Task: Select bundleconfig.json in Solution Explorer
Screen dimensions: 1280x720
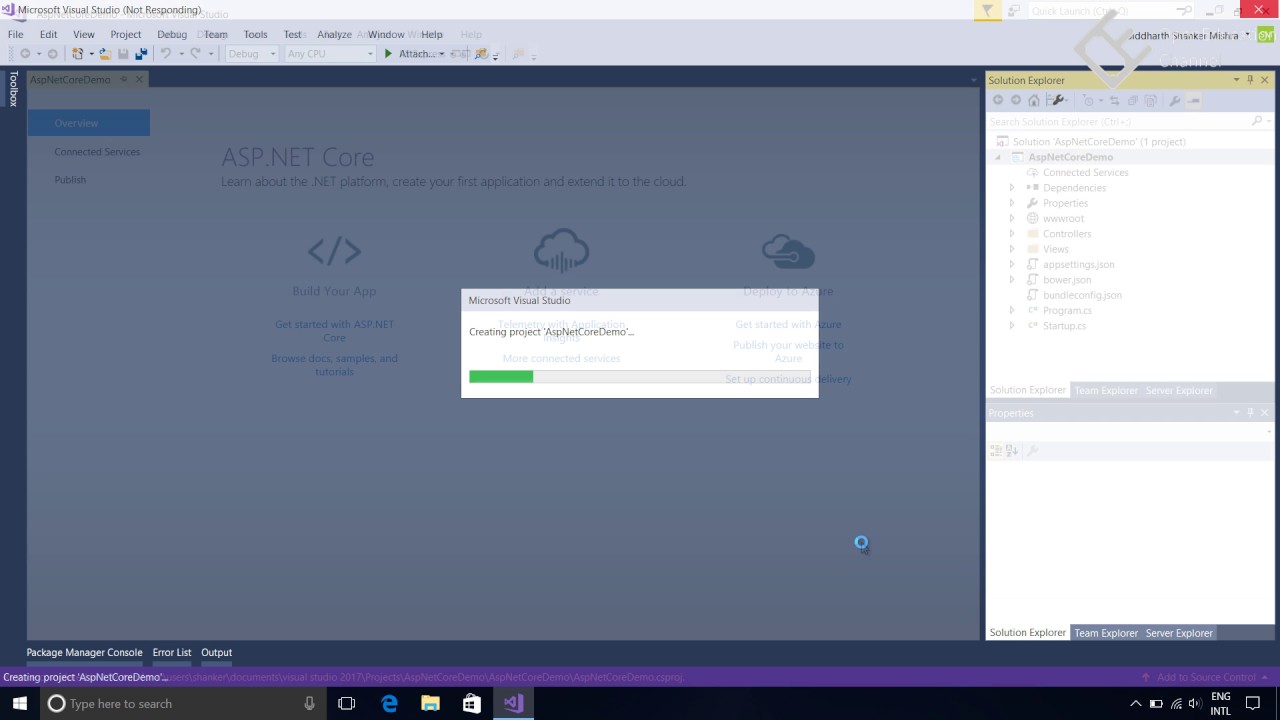Action: 1082,295
